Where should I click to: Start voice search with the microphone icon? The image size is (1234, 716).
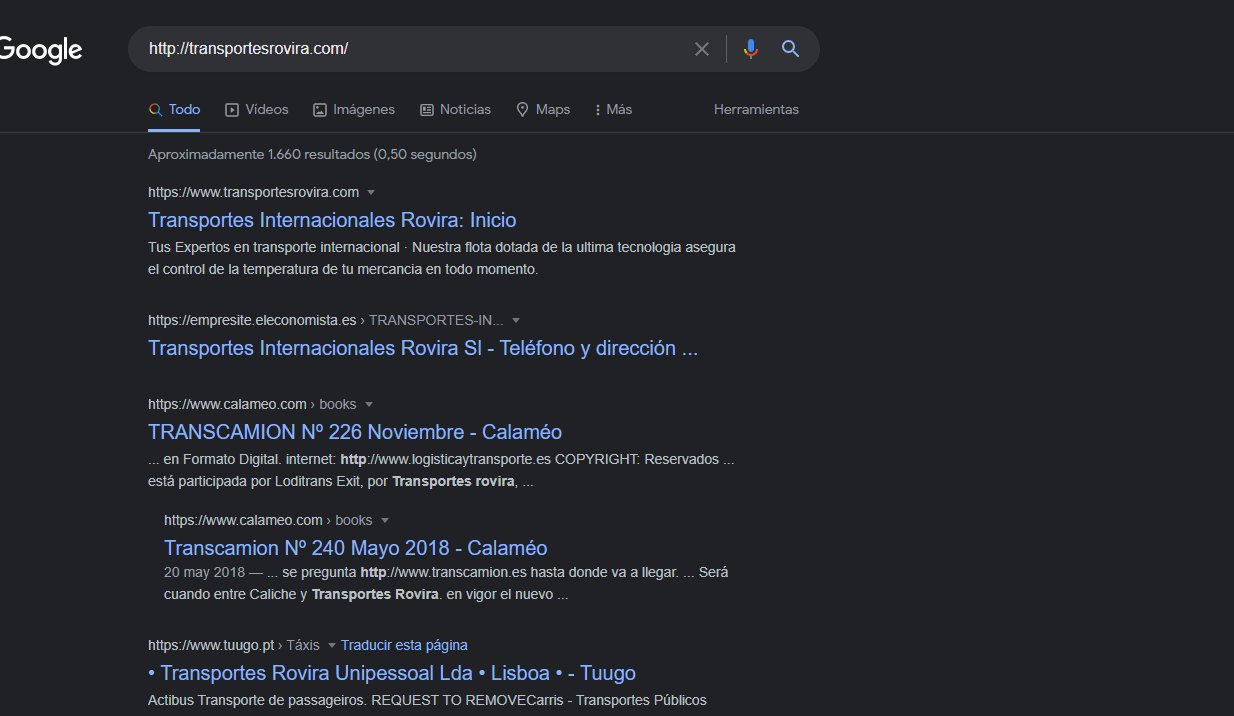click(751, 49)
